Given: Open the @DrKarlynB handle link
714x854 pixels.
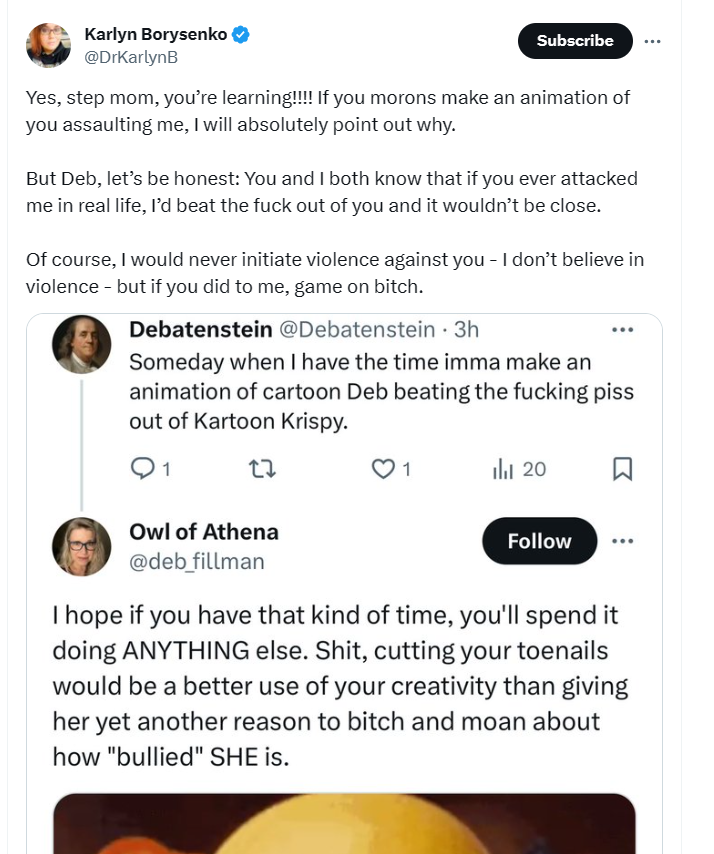Looking at the screenshot, I should point(131,57).
